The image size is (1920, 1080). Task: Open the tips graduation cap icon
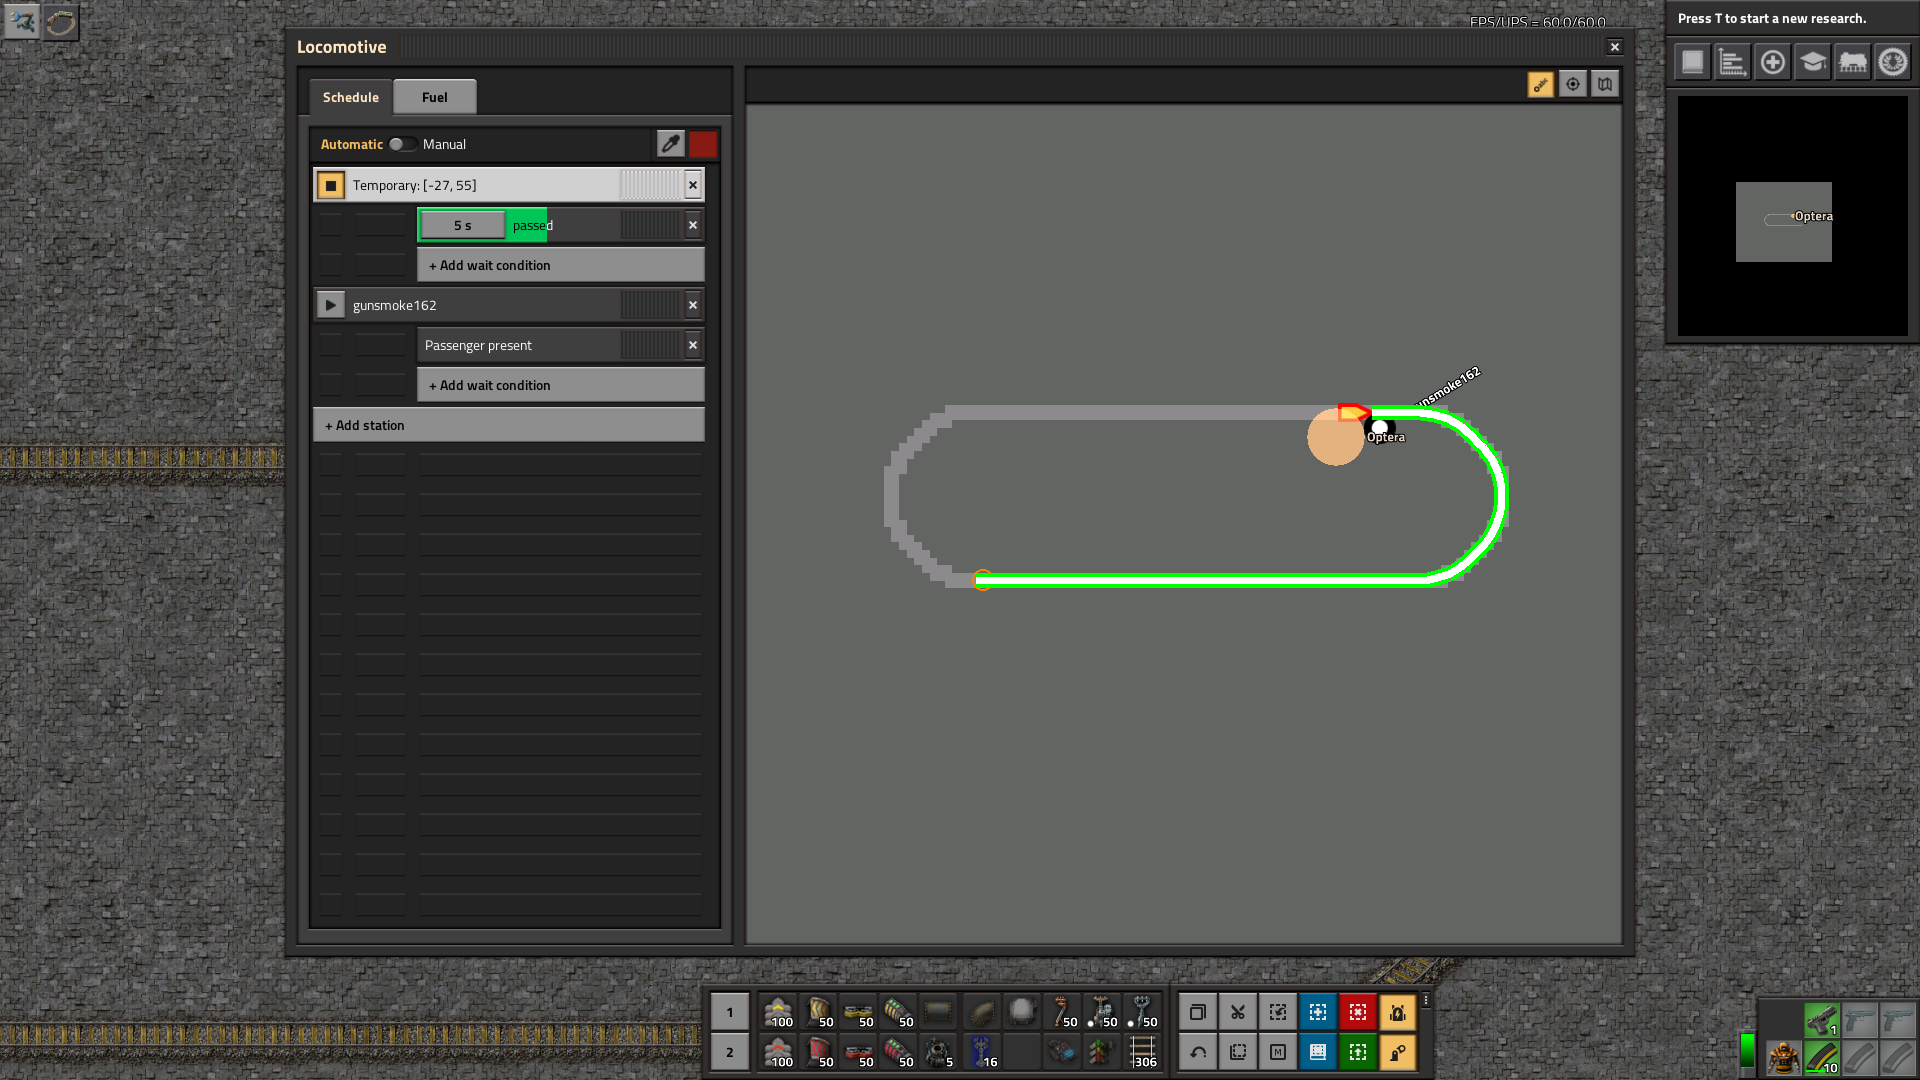click(1813, 62)
